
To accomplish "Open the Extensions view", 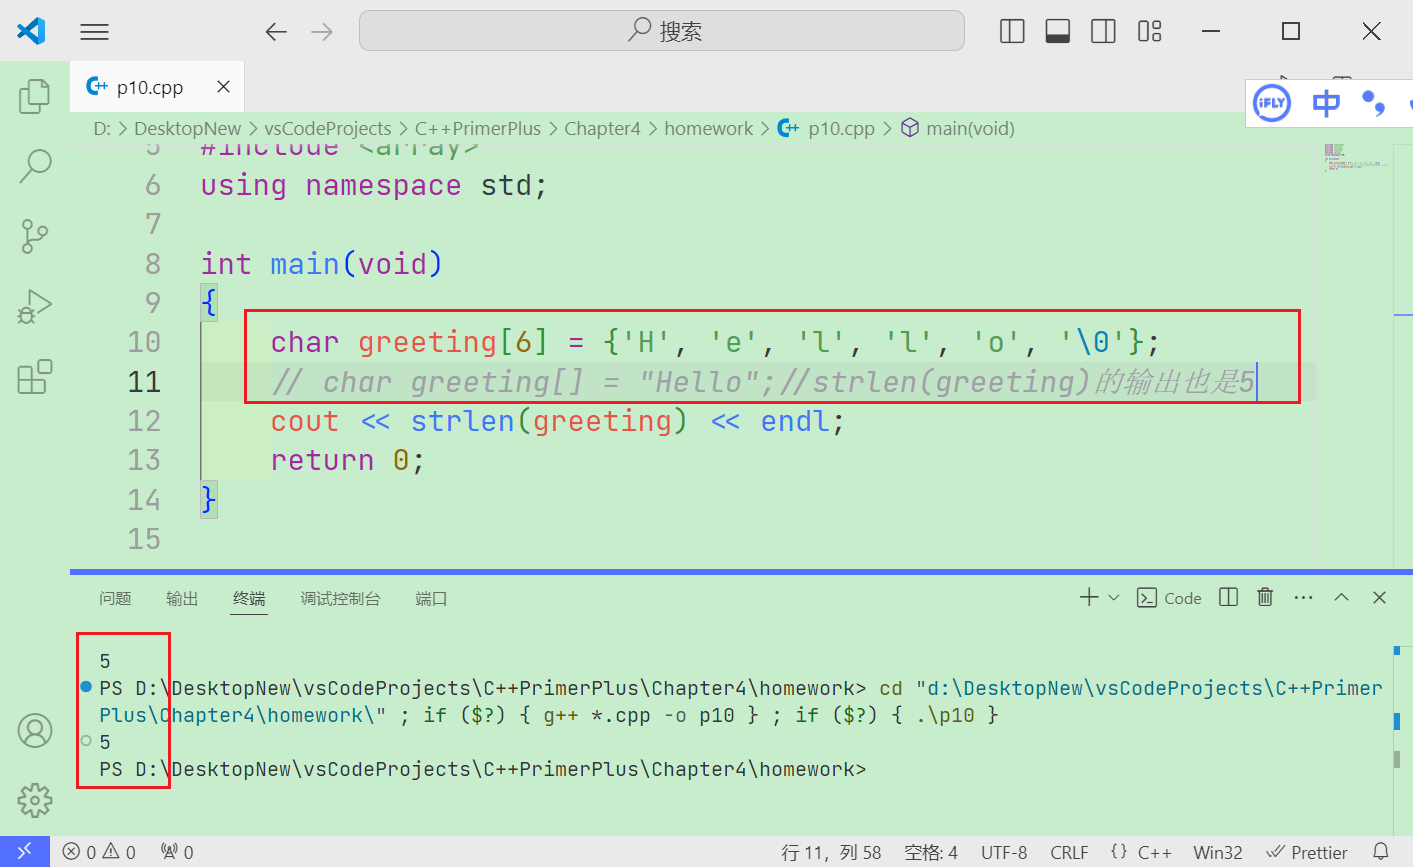I will point(35,377).
